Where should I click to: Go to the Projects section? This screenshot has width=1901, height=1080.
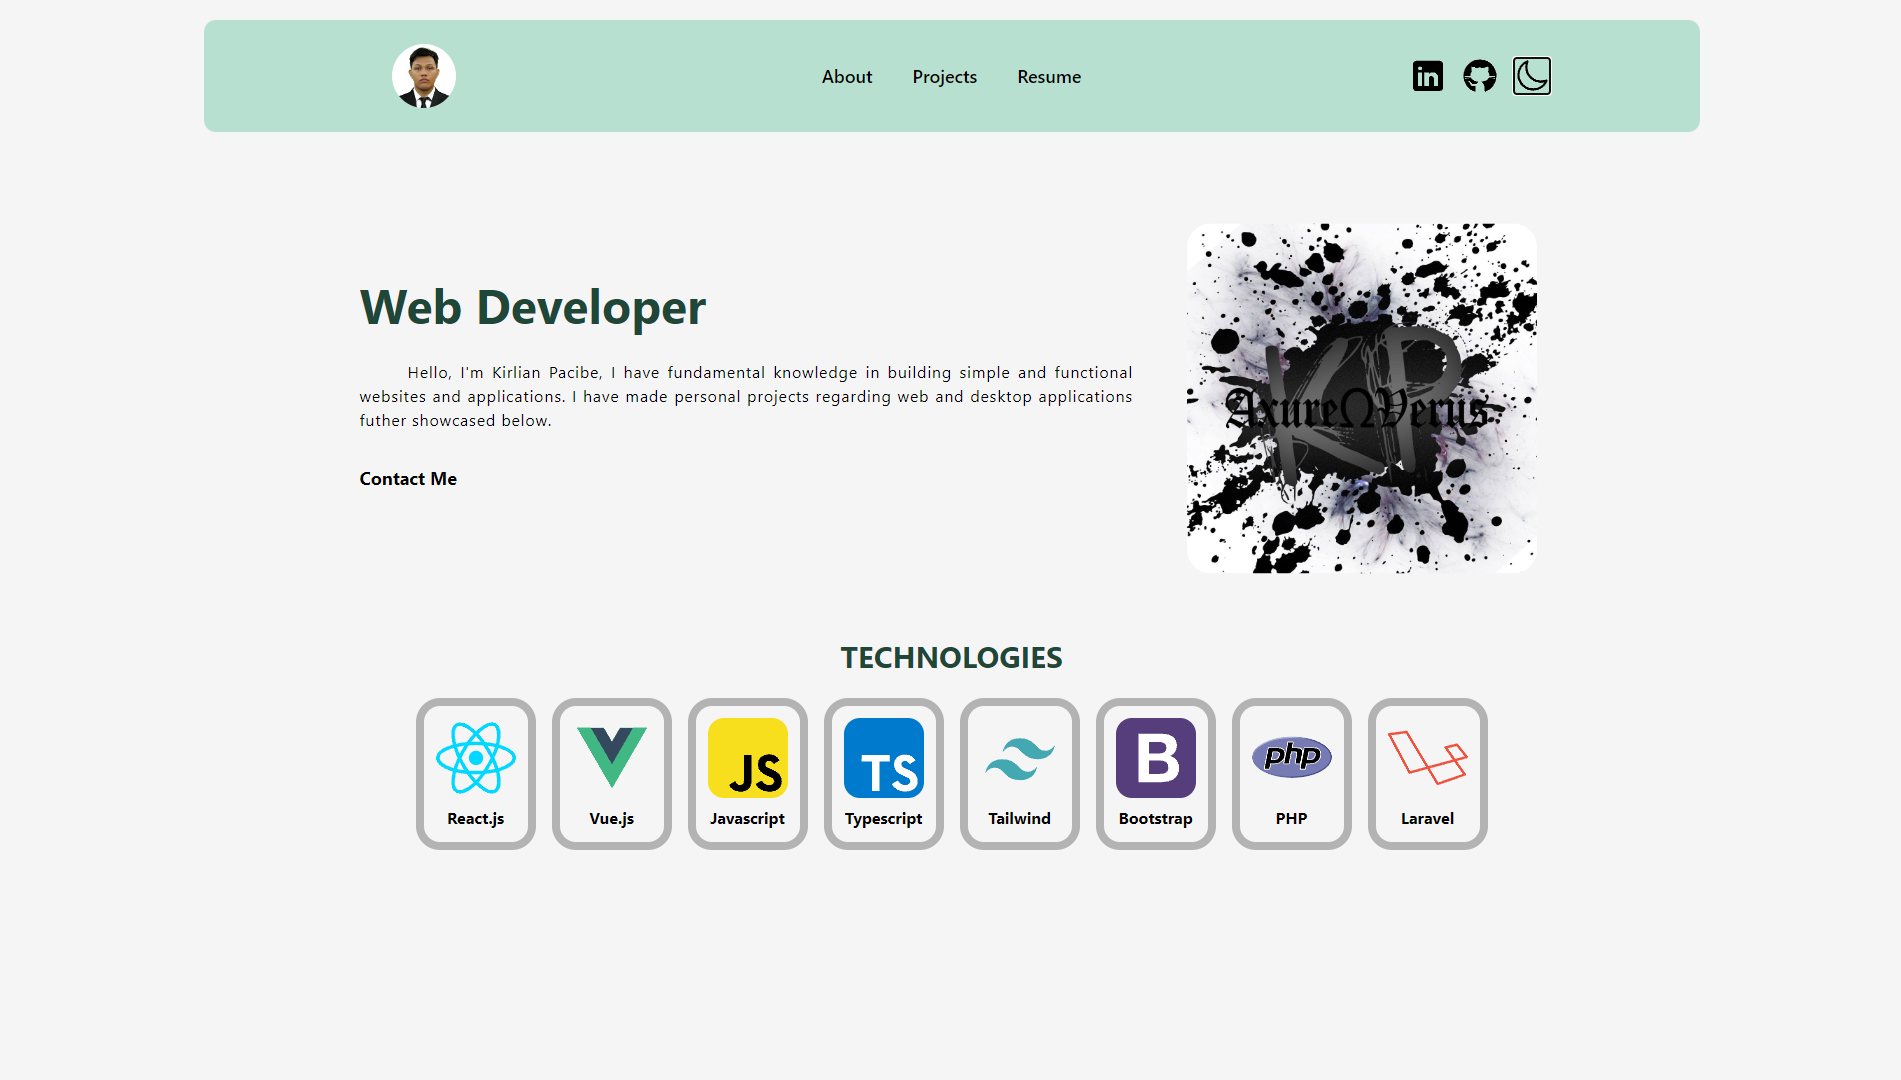pyautogui.click(x=944, y=77)
